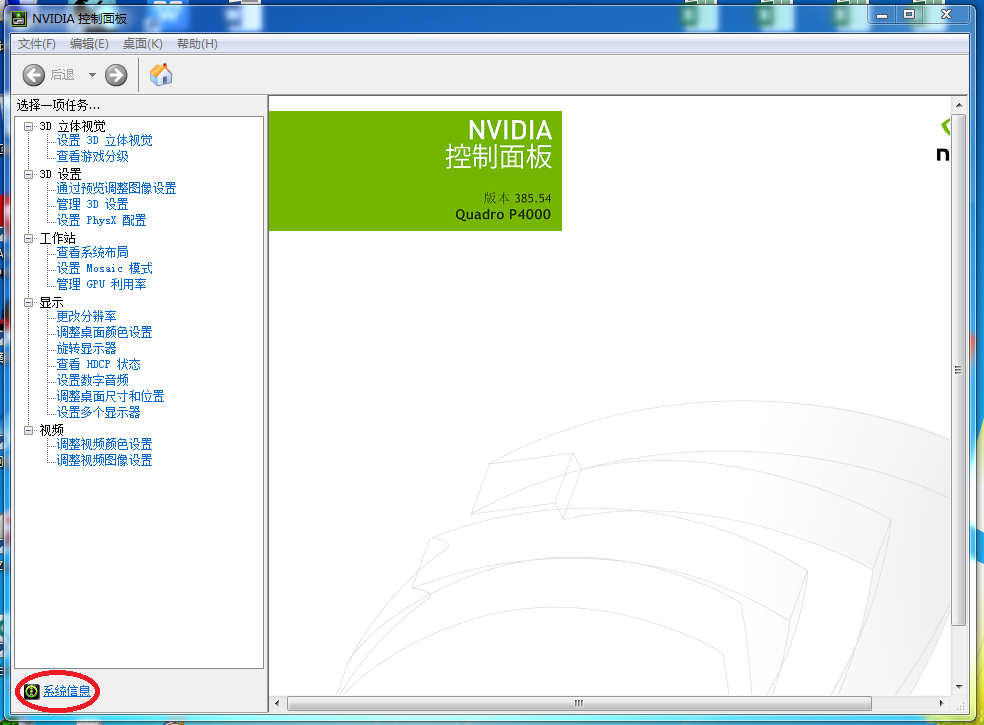Select 调整桌面尺寸和位置
This screenshot has width=984, height=725.
(x=110, y=396)
